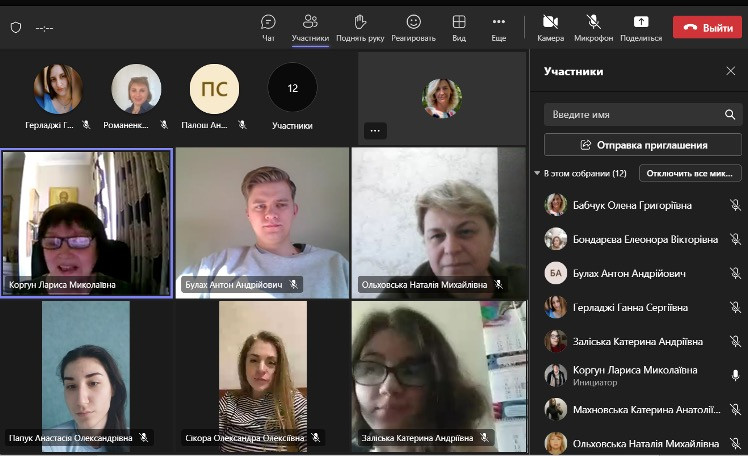Select Булах Антон Андрійович in participants list
Viewport: 748px width, 456px height.
(x=638, y=273)
